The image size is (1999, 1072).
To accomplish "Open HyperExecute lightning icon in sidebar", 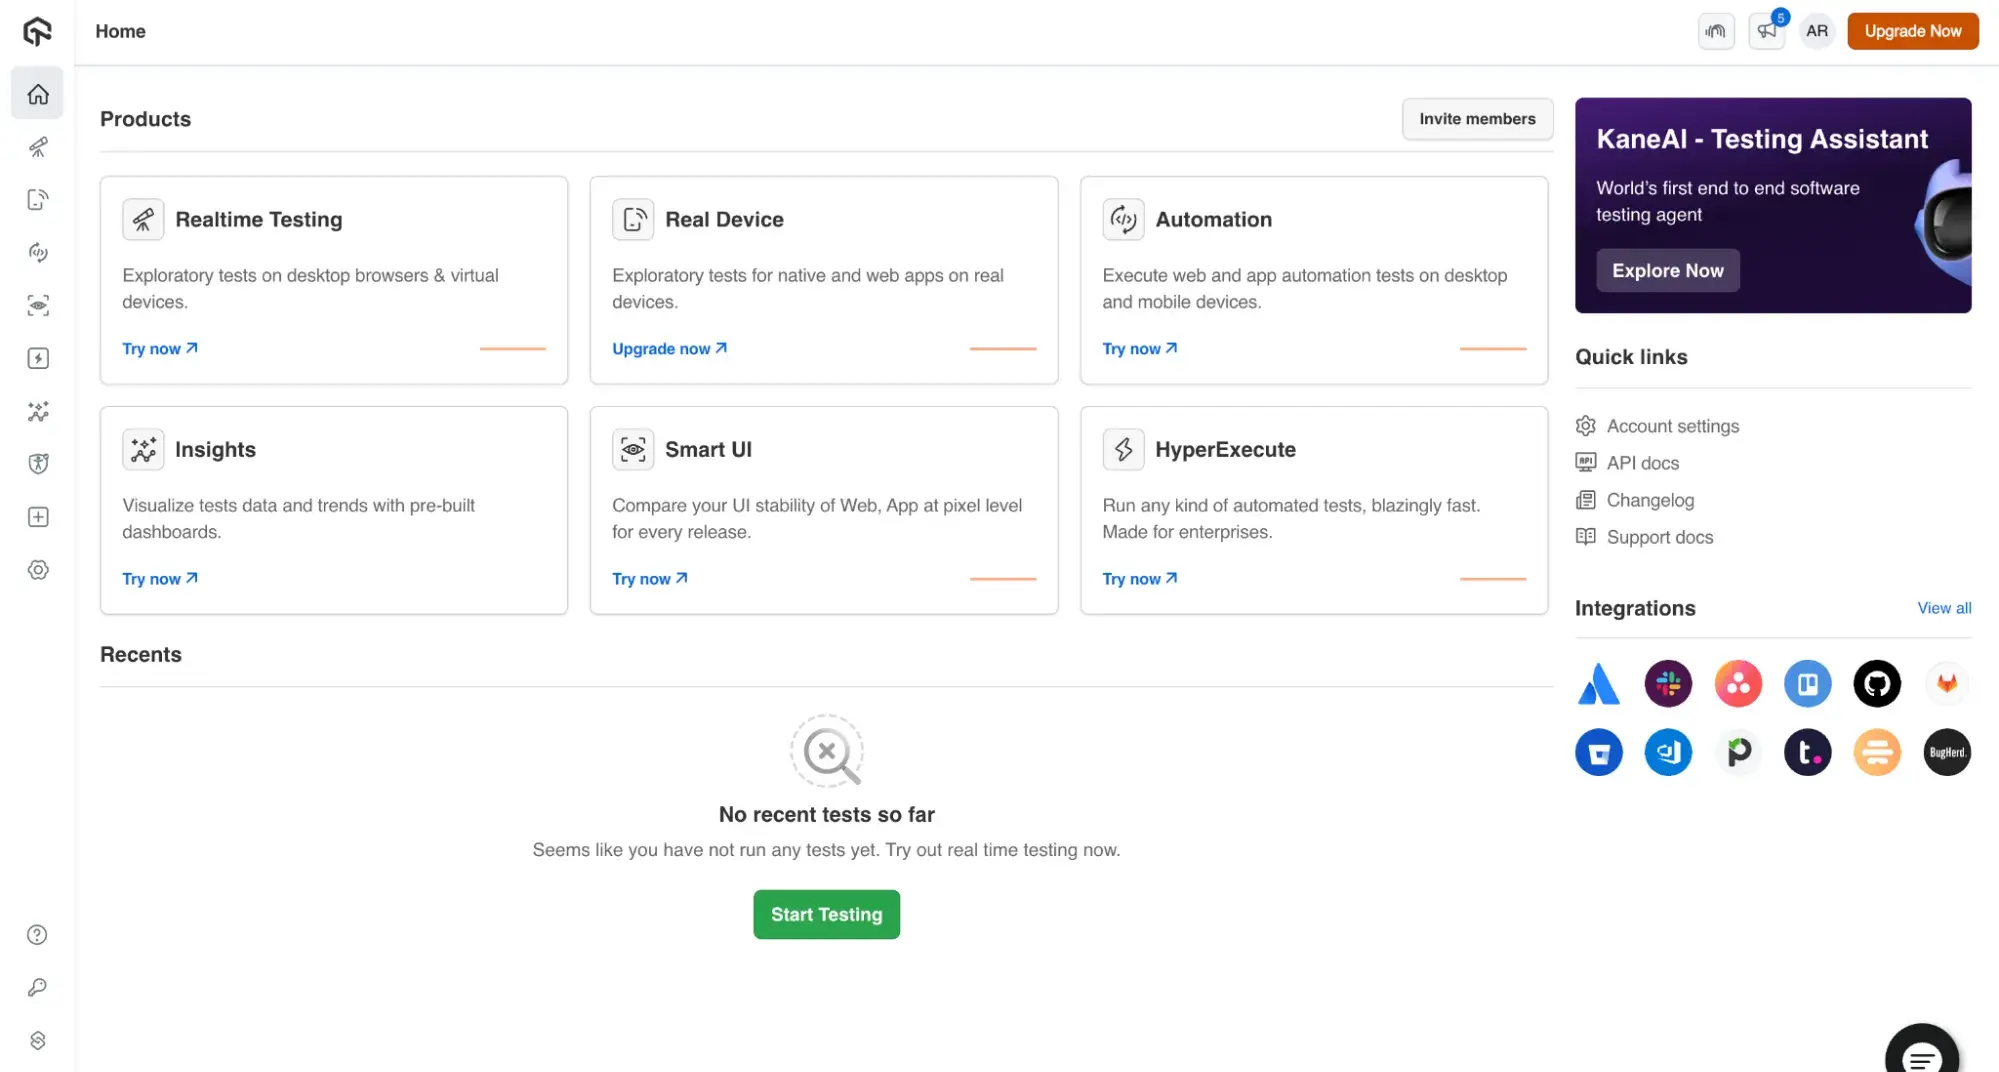I will 38,359.
